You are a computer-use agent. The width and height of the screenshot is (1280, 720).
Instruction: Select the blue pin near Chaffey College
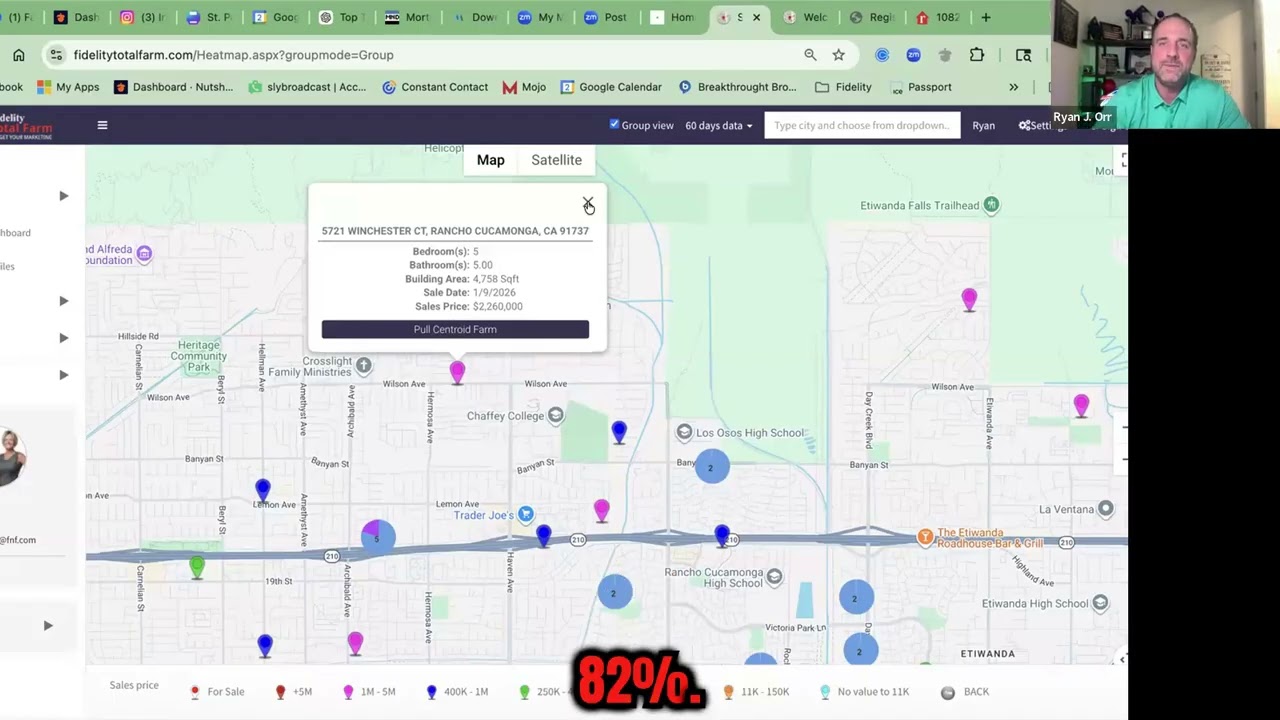click(619, 432)
